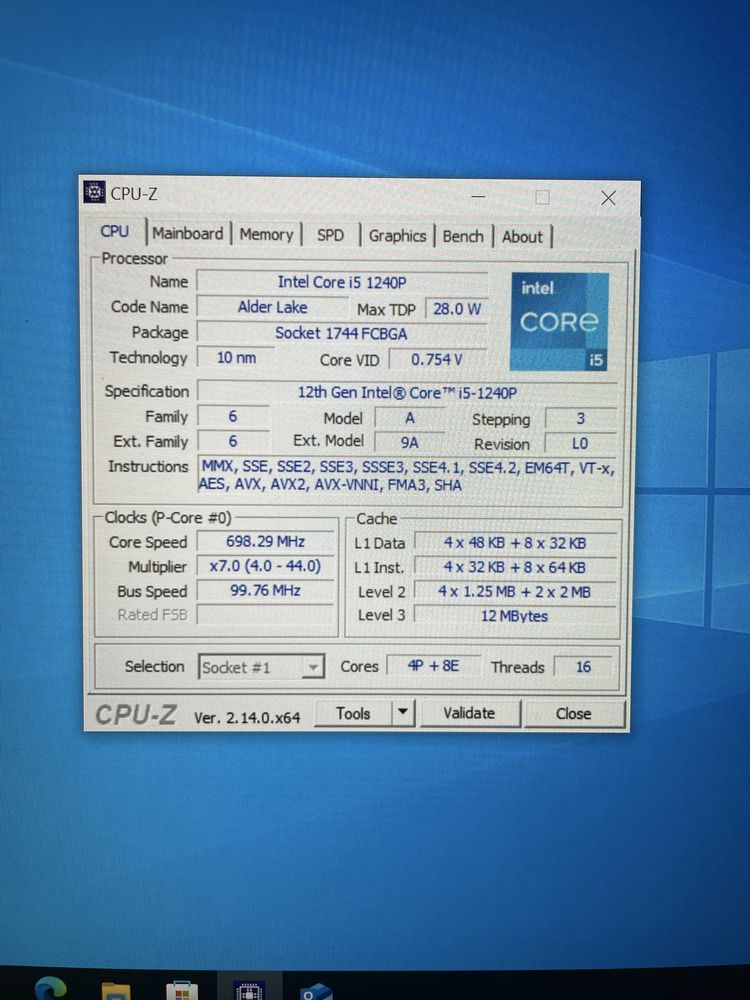Minimize the CPU-Z window
The image size is (750, 1000).
click(x=478, y=196)
